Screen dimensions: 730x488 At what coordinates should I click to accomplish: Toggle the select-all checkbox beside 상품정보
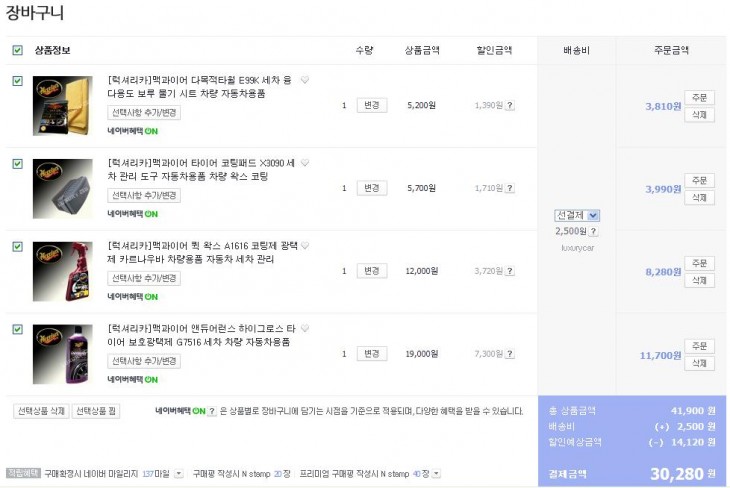[17, 50]
